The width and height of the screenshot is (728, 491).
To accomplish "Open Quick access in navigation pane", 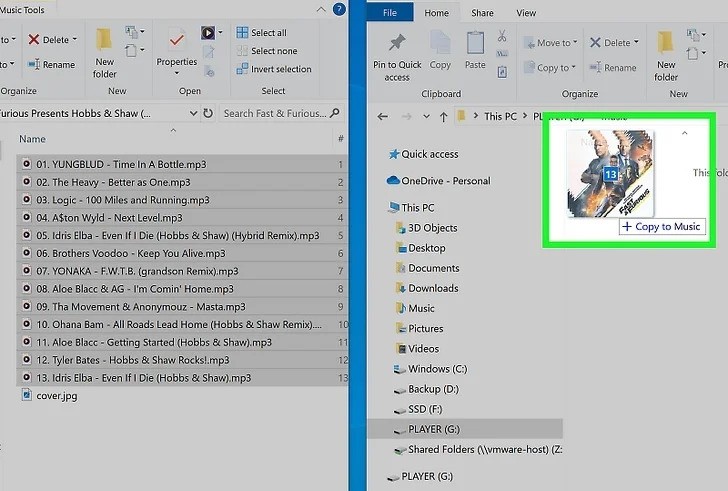I will tap(423, 154).
